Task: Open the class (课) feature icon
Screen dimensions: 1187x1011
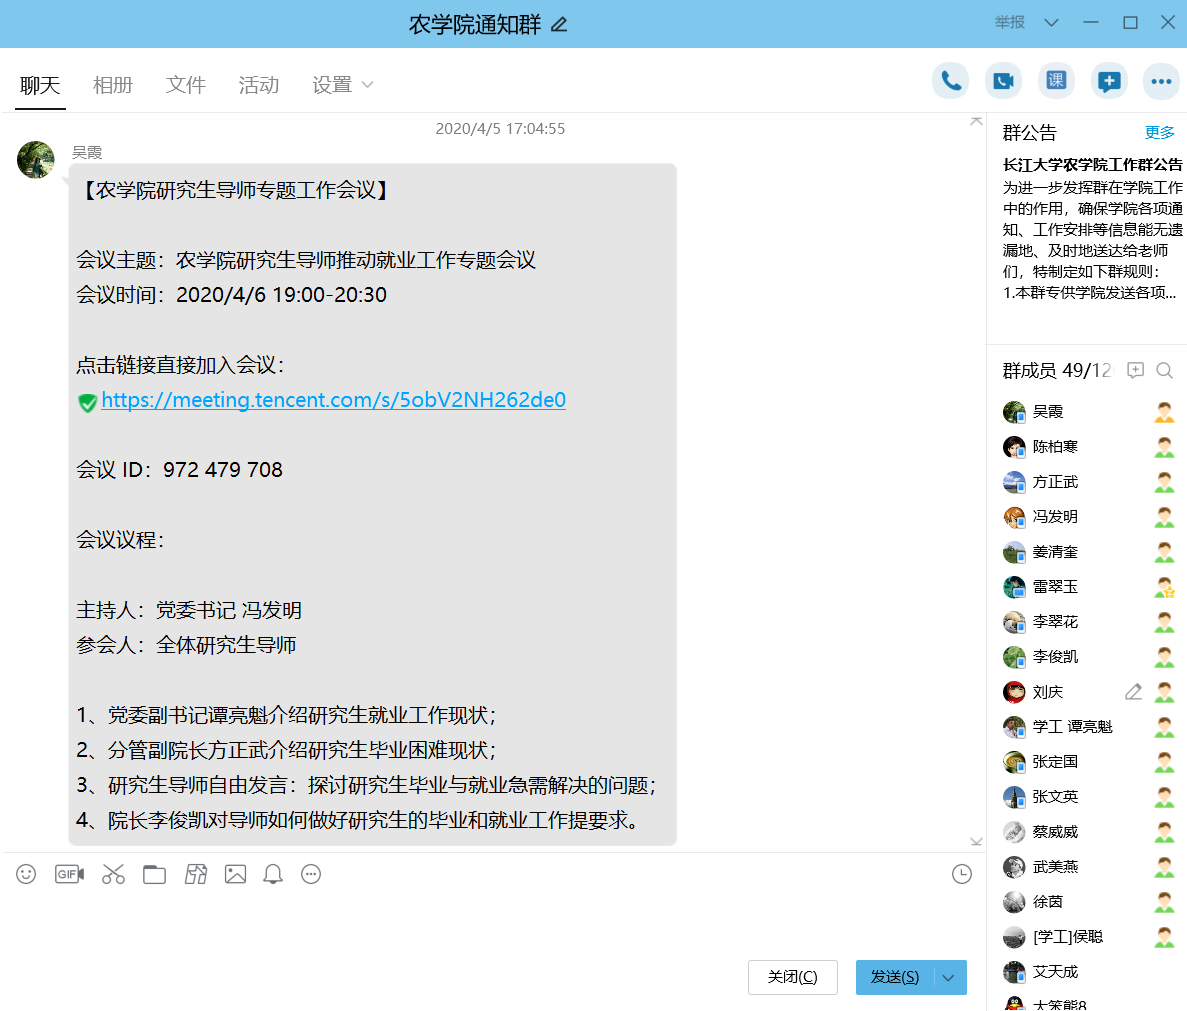Action: [x=1056, y=81]
